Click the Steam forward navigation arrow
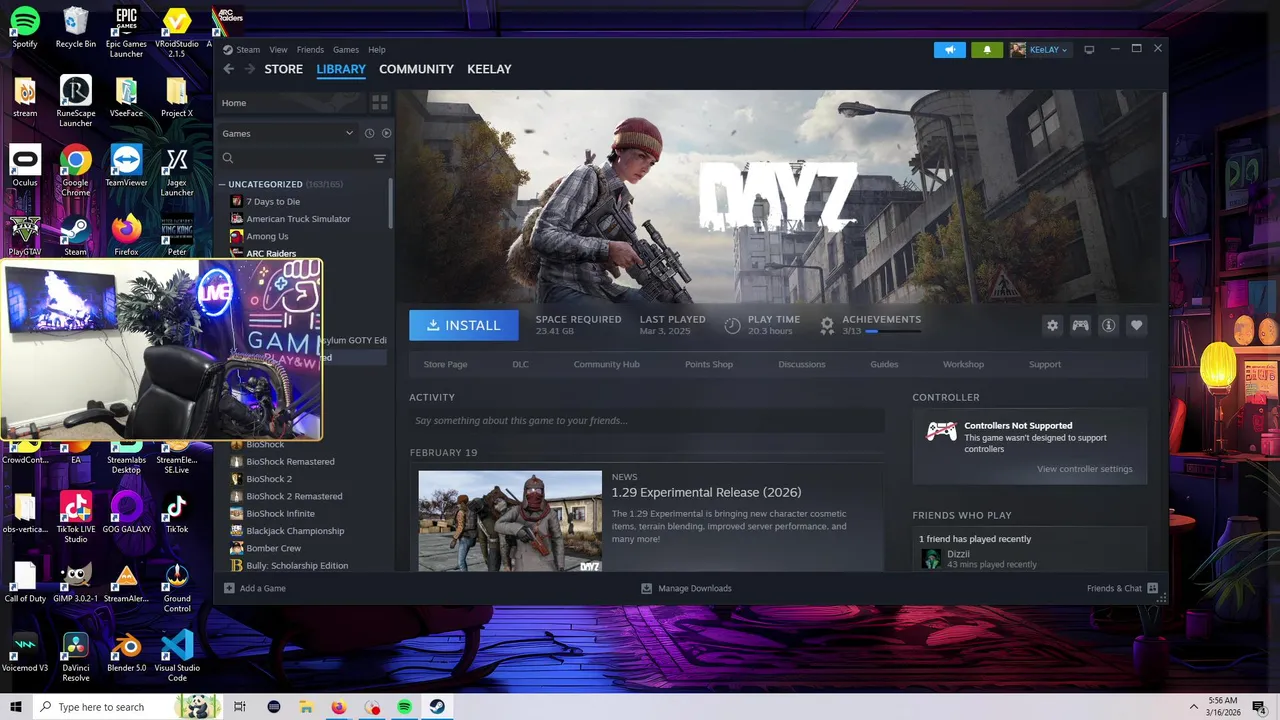 (x=248, y=69)
